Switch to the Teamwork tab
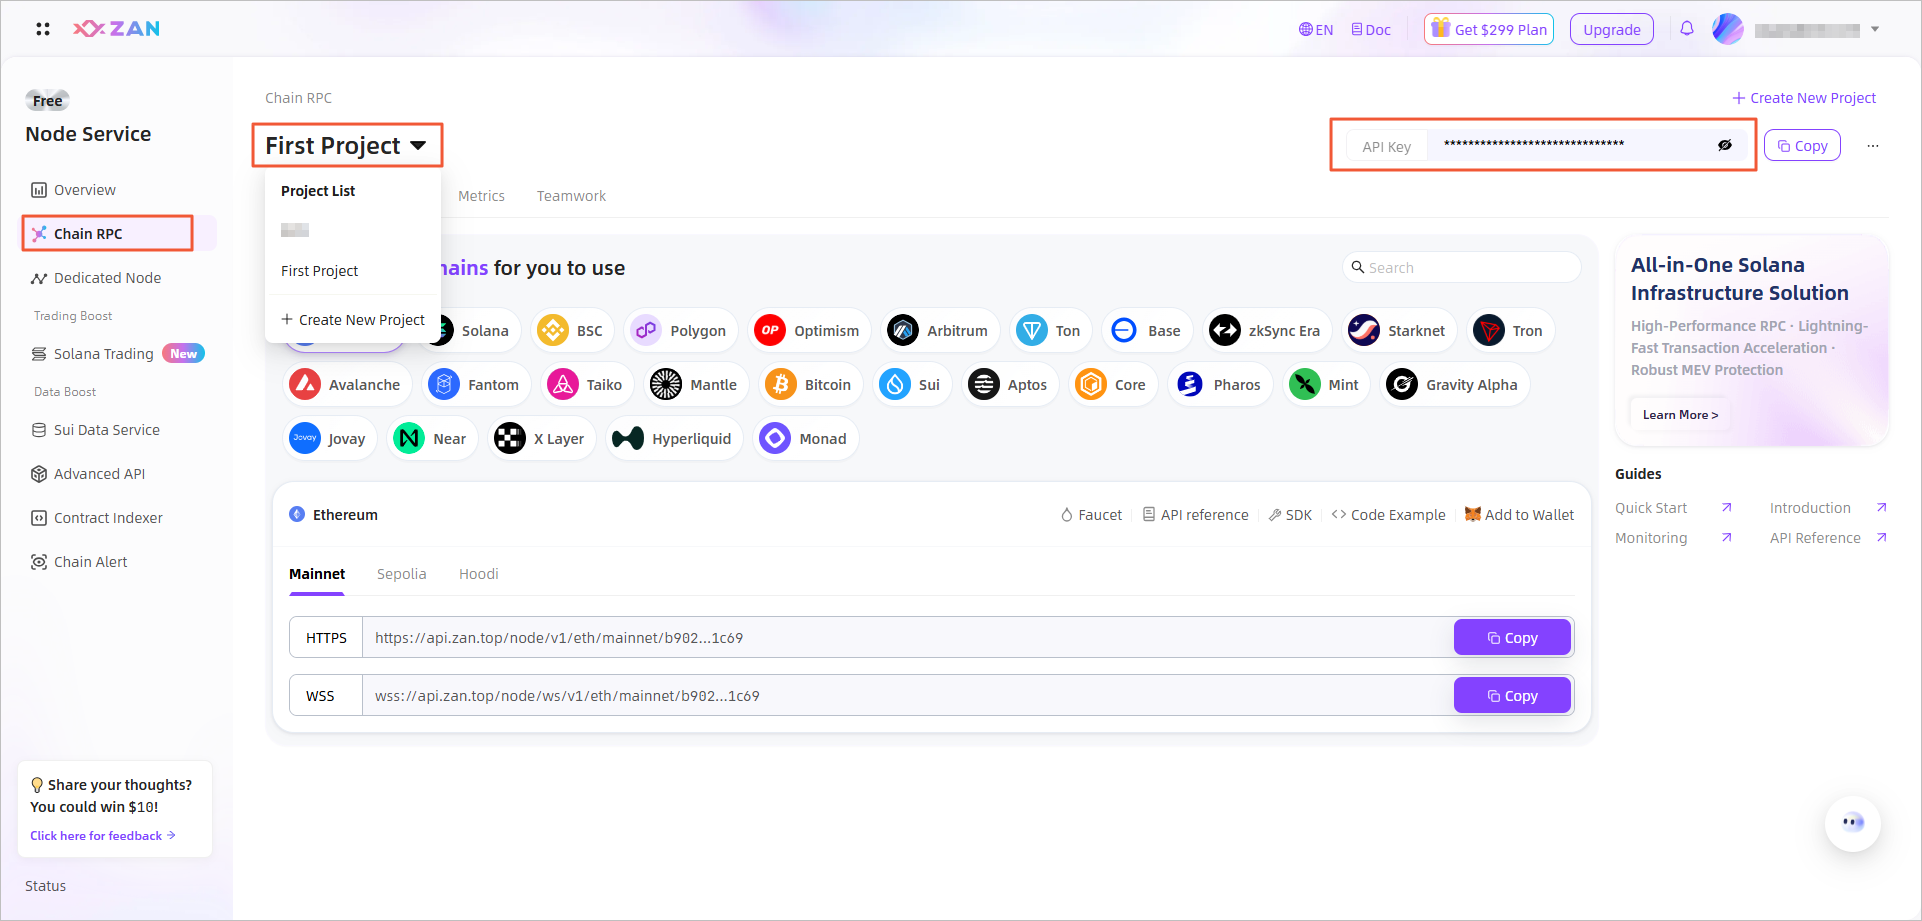Viewport: 1922px width, 921px height. [571, 196]
